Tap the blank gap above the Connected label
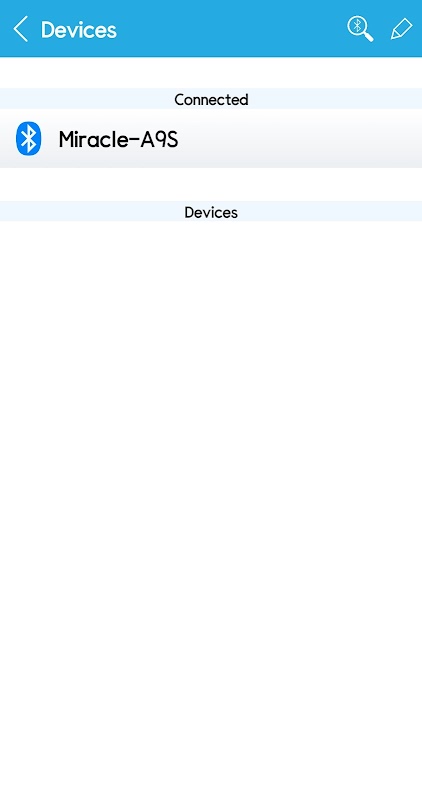 click(211, 72)
